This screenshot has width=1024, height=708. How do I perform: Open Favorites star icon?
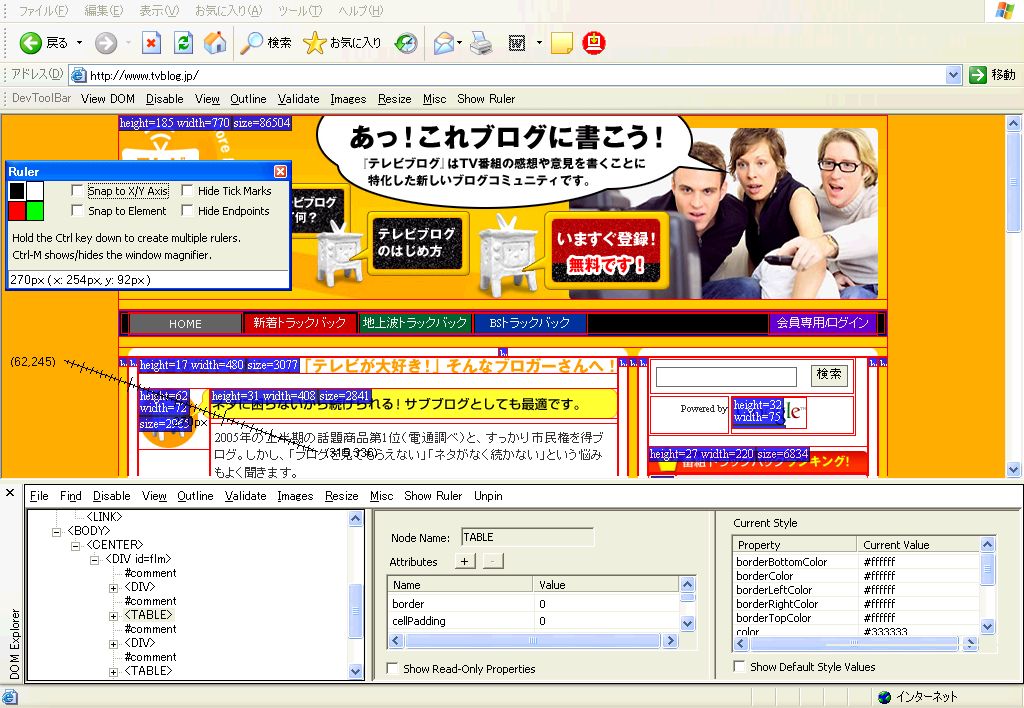click(x=314, y=43)
